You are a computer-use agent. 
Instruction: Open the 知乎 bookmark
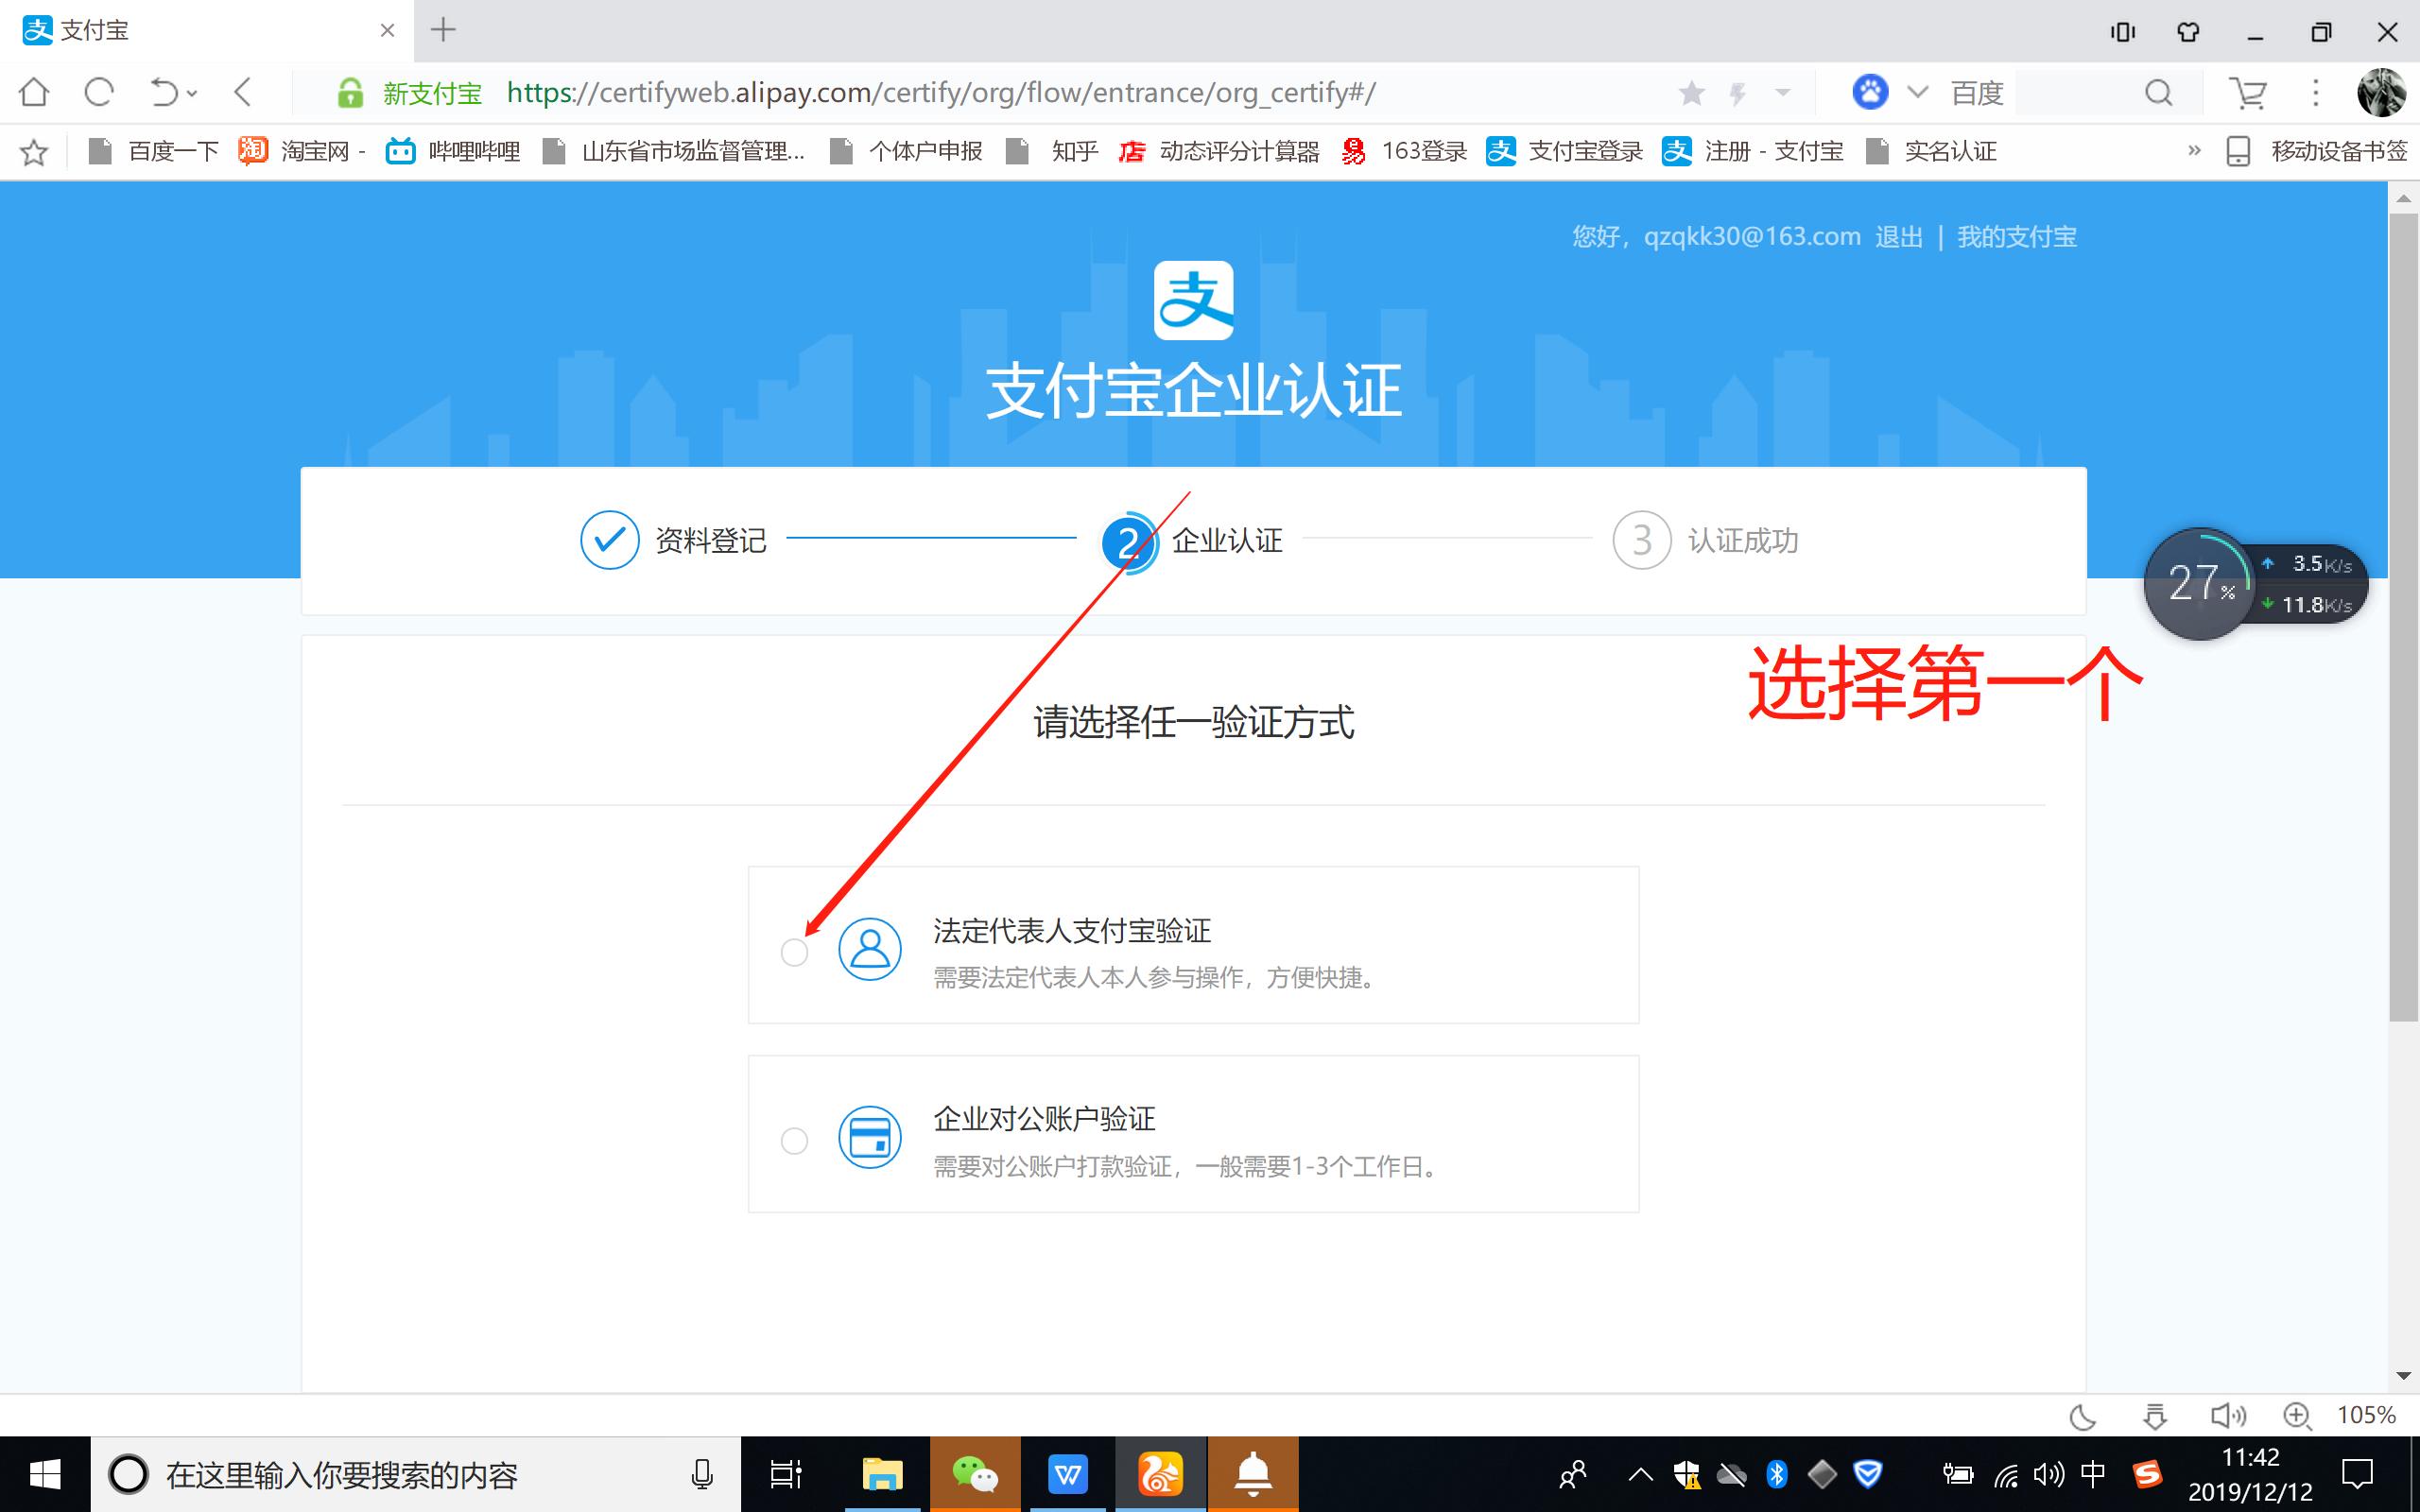pos(1052,151)
